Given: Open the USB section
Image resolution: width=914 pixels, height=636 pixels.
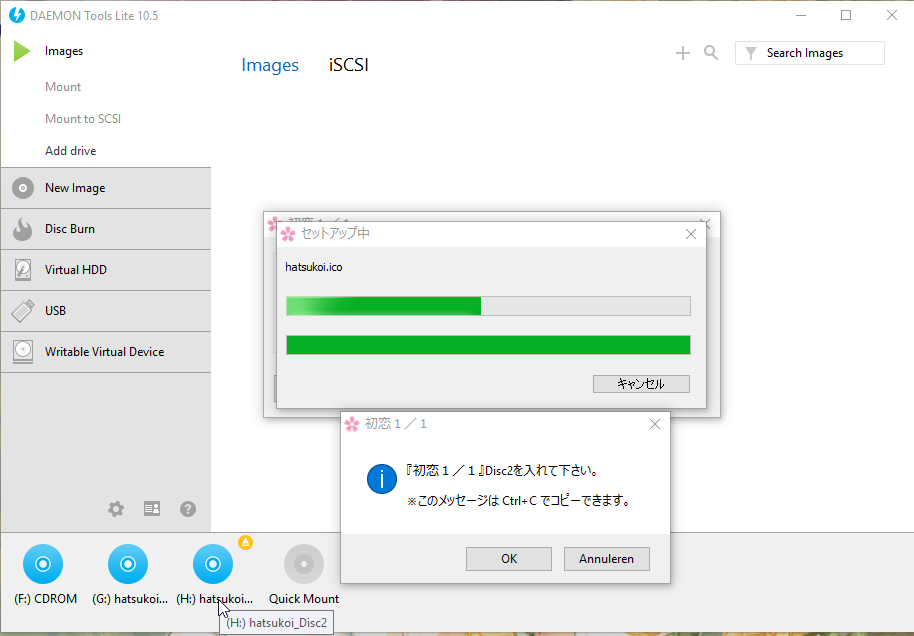Looking at the screenshot, I should (106, 311).
